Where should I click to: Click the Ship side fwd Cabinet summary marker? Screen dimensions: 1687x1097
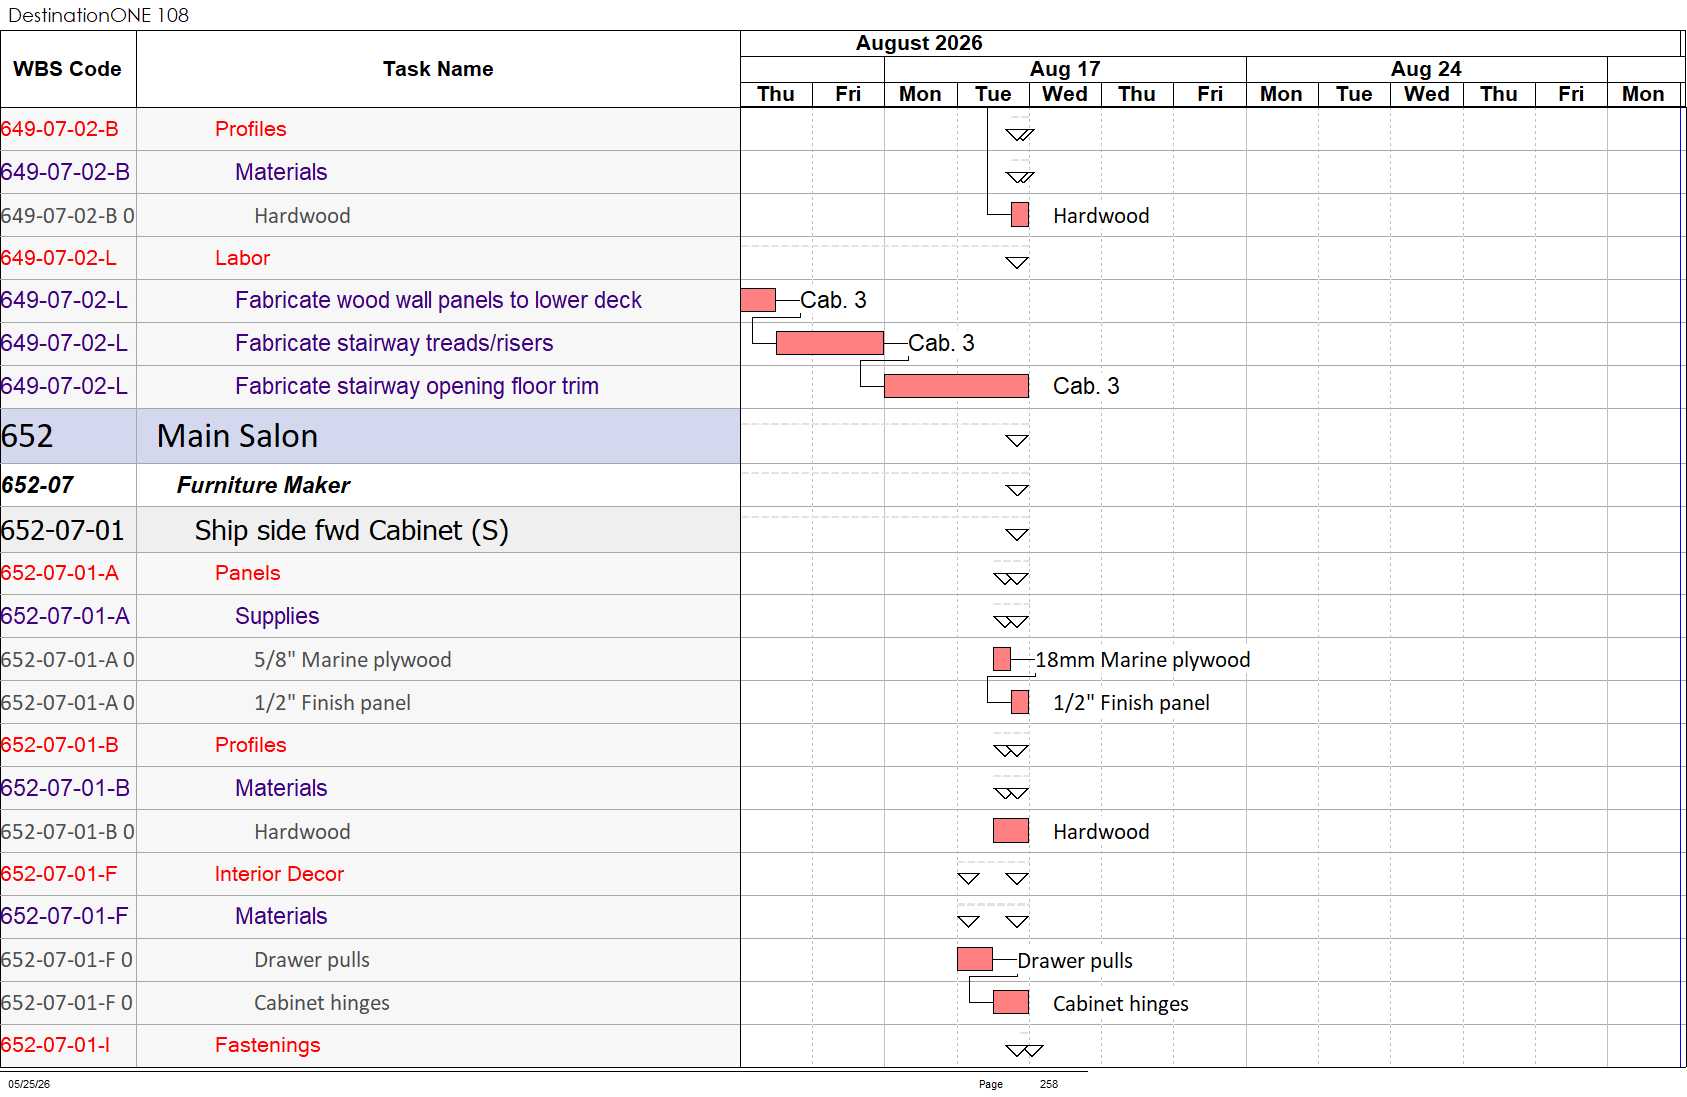(1017, 534)
